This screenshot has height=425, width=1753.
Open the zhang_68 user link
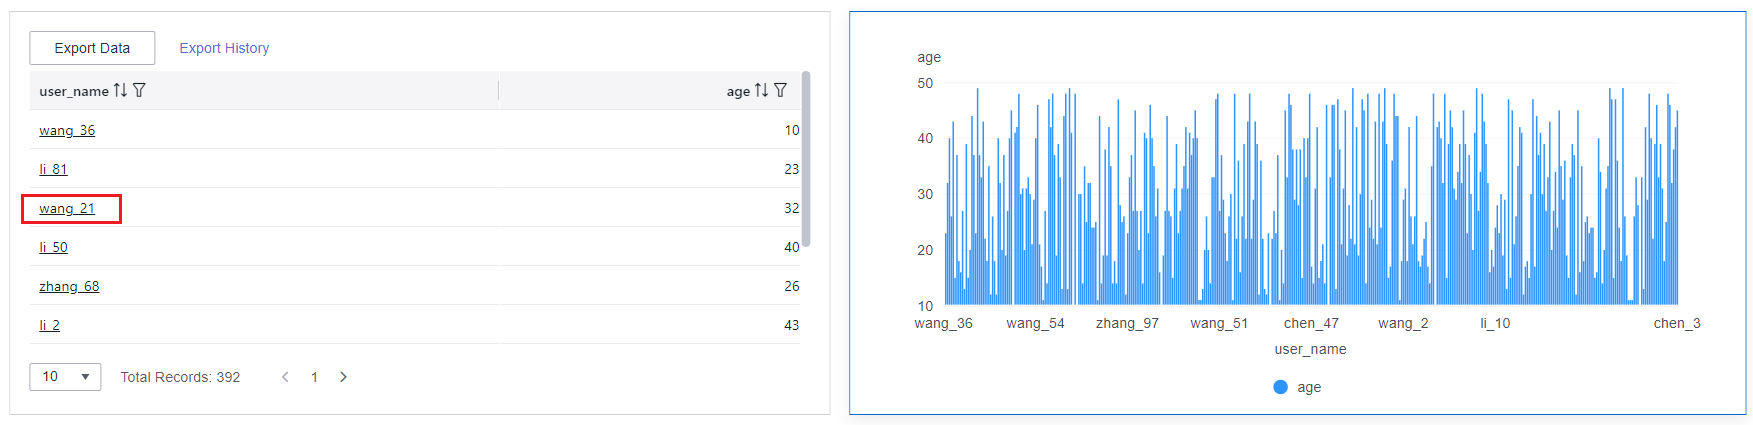(x=69, y=286)
